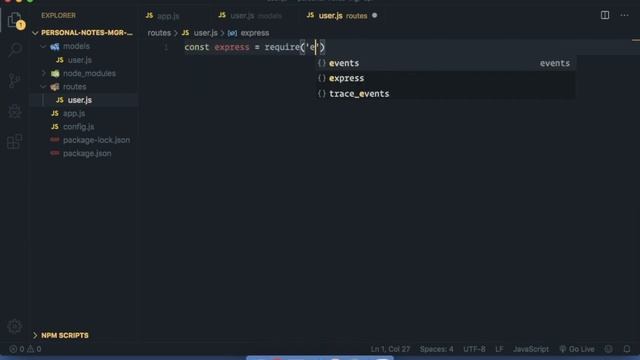Start Go Live server

(577, 349)
